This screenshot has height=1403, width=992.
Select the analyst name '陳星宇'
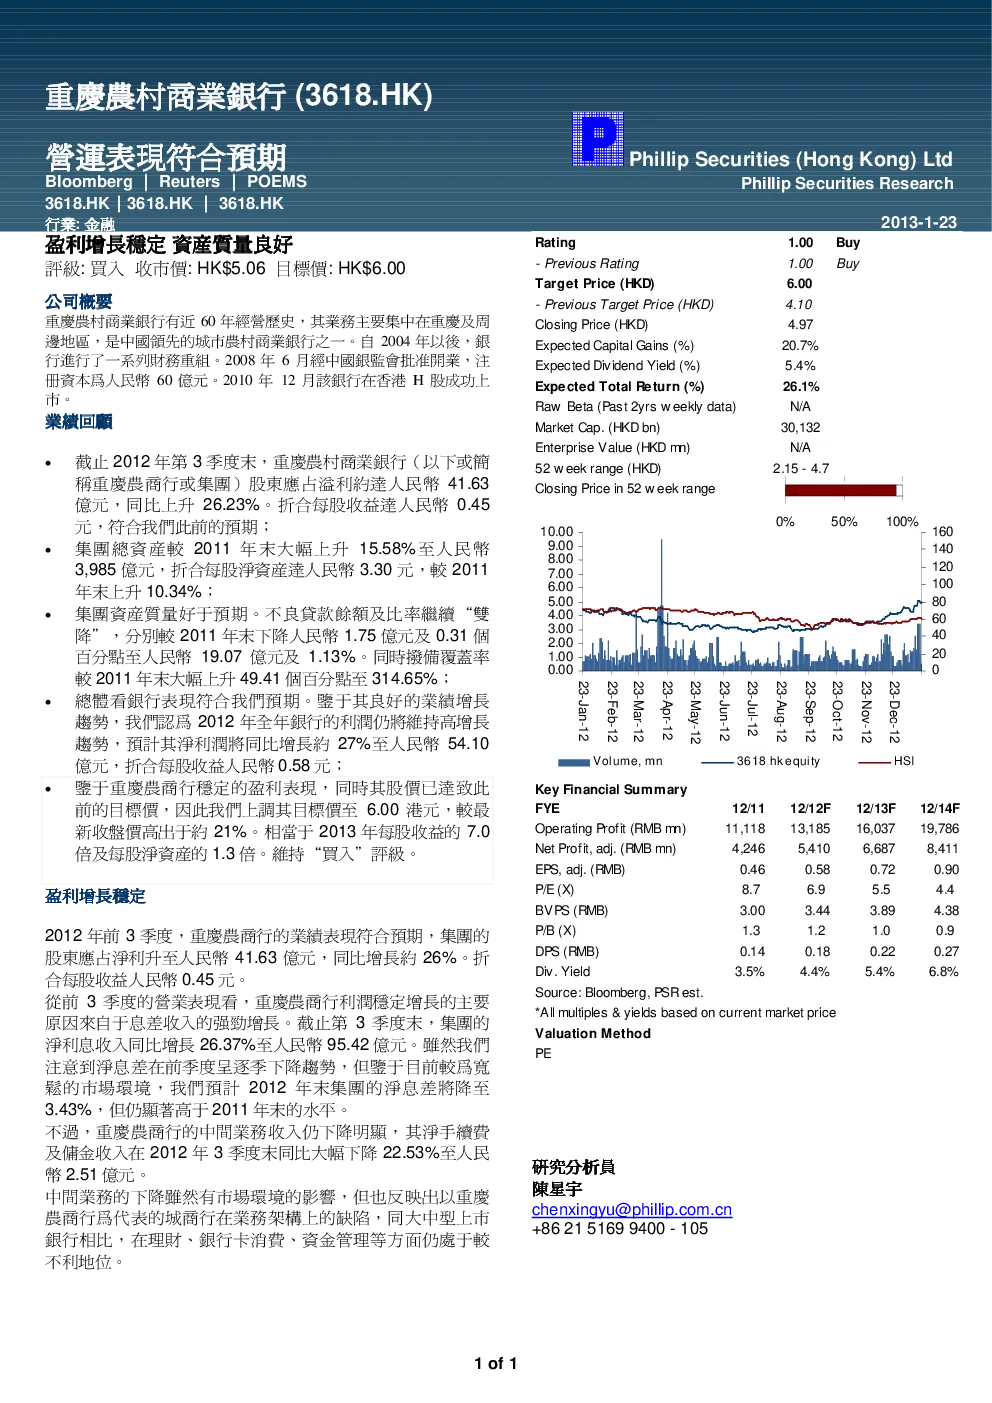click(557, 1189)
